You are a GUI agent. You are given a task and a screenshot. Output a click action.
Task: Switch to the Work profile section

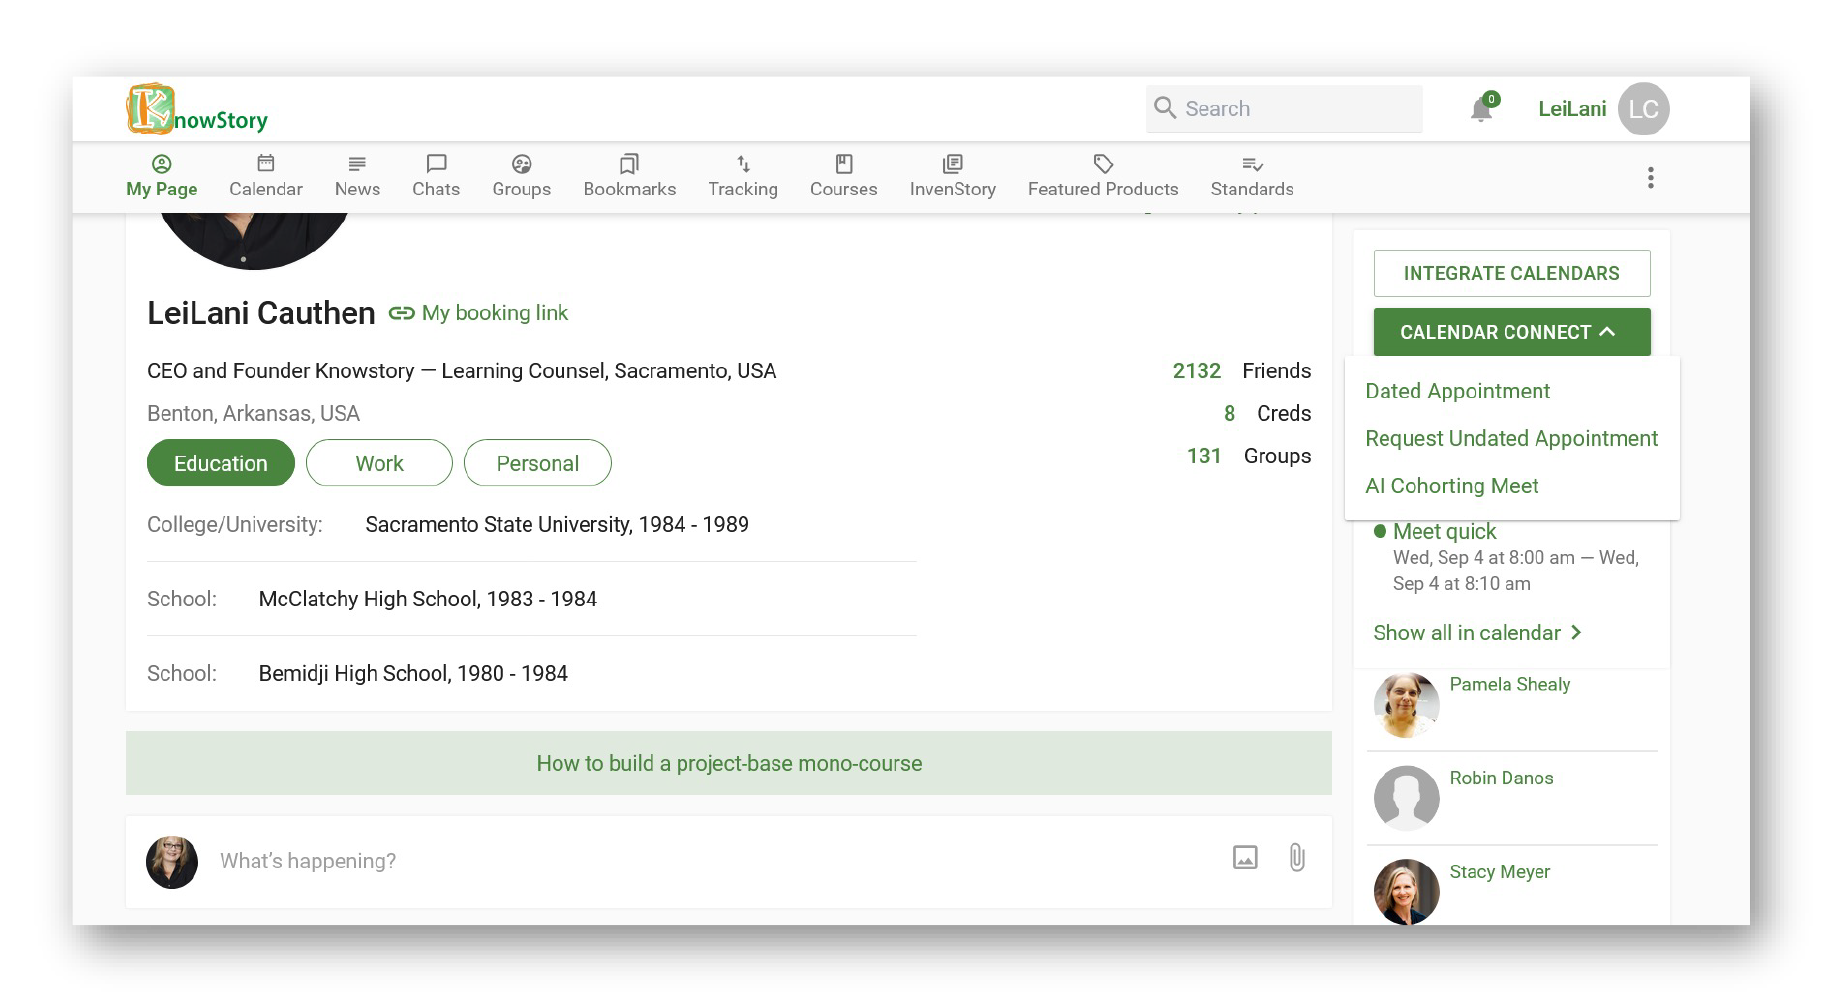(x=379, y=463)
